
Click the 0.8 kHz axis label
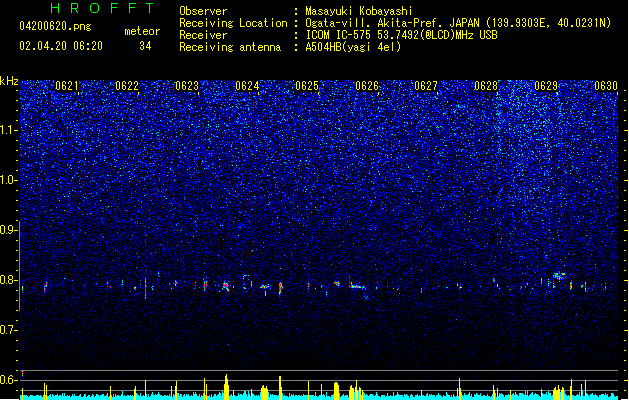[x=9, y=280]
